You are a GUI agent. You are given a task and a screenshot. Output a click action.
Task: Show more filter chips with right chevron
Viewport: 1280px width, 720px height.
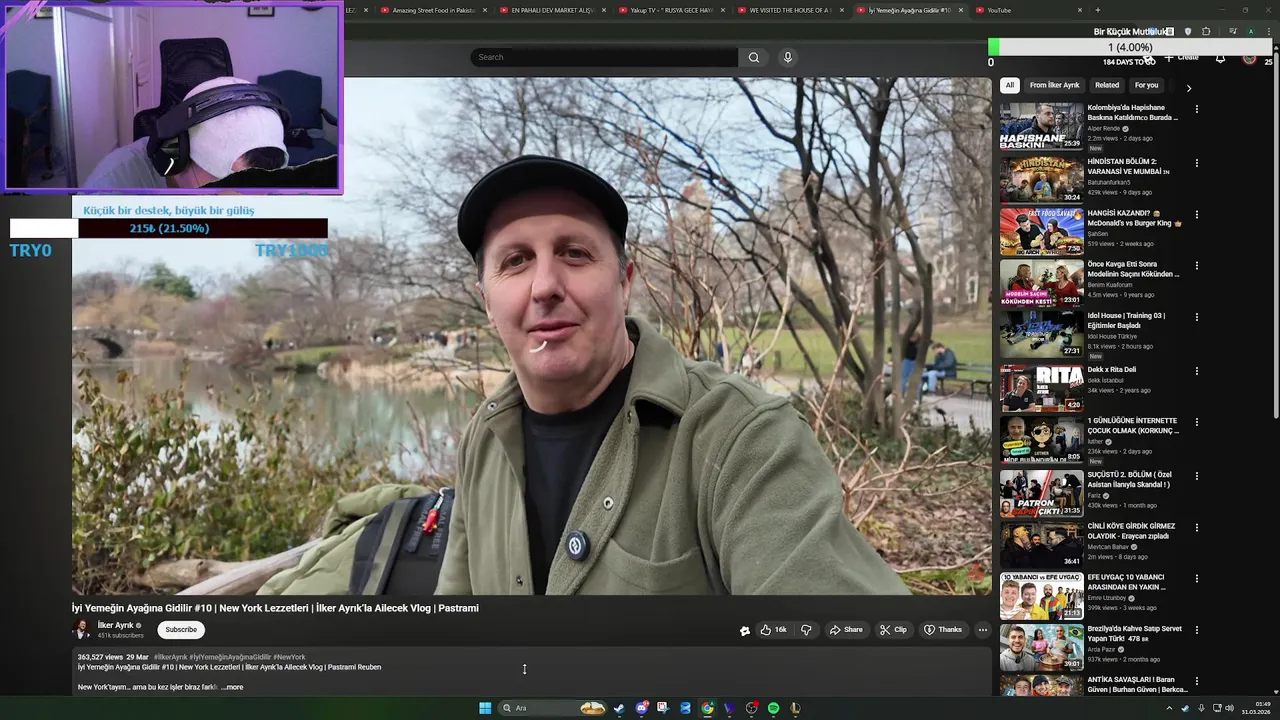pyautogui.click(x=1188, y=88)
